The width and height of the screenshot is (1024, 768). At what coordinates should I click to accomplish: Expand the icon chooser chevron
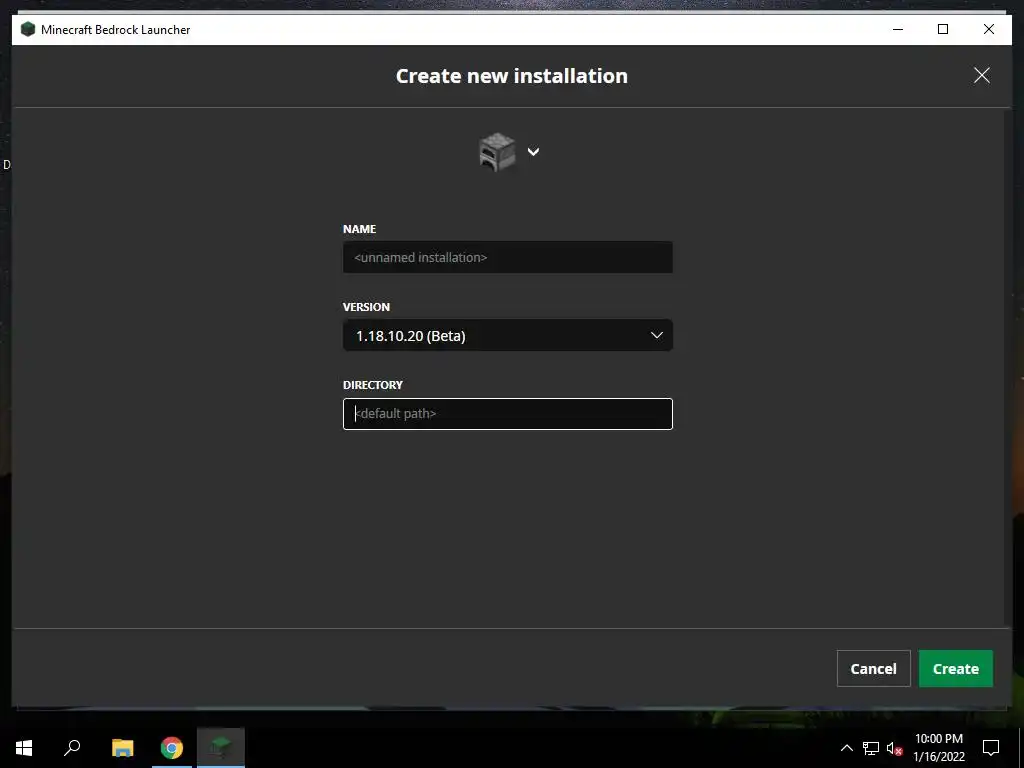(534, 152)
